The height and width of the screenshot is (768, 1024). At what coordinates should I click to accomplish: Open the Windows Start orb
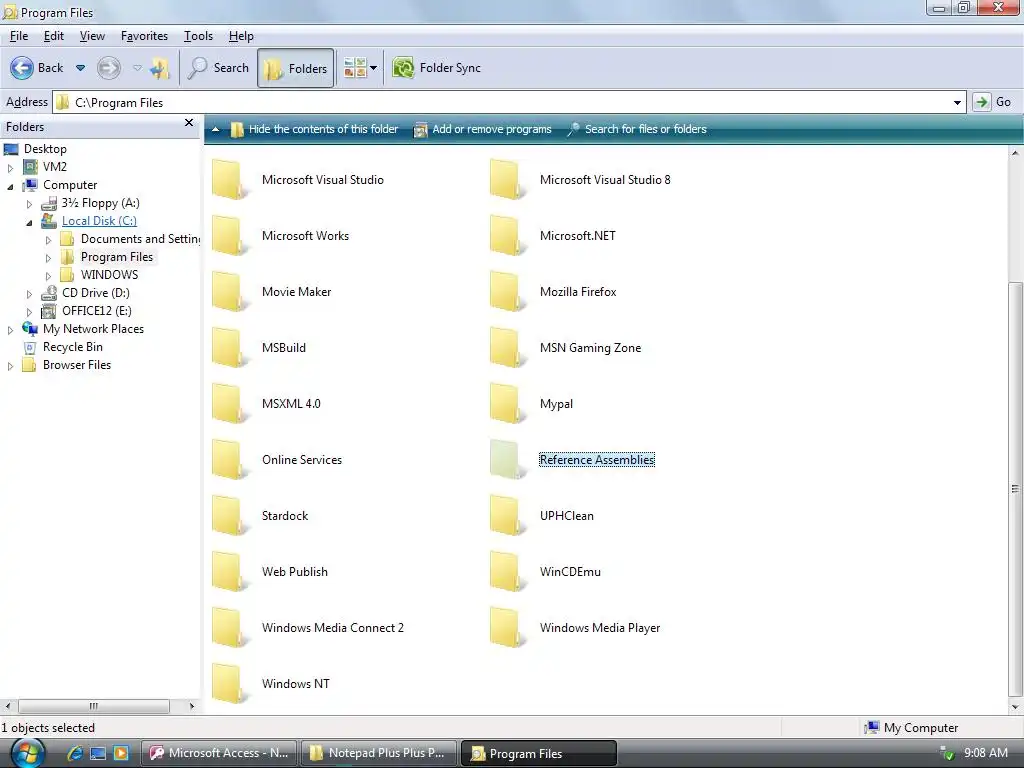[27, 754]
